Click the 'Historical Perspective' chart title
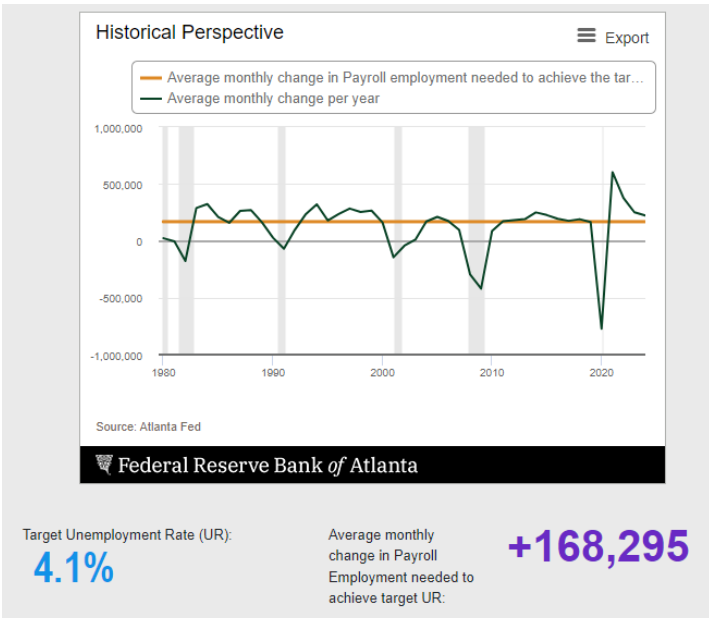Screen dimensions: 709x618 (189, 33)
